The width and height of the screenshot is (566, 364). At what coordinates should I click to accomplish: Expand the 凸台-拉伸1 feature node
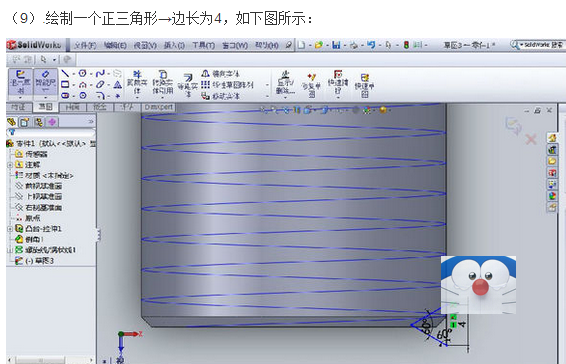coord(10,229)
